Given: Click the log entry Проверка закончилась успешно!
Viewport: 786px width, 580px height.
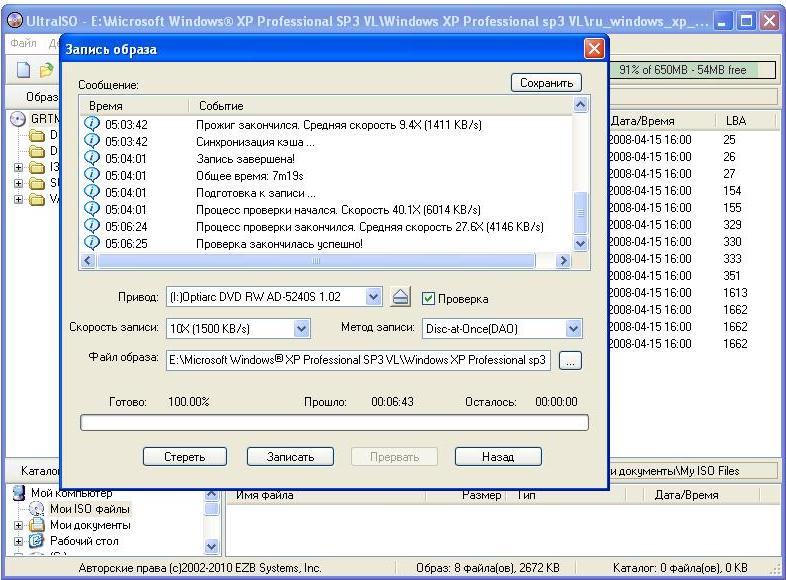Looking at the screenshot, I should click(279, 244).
